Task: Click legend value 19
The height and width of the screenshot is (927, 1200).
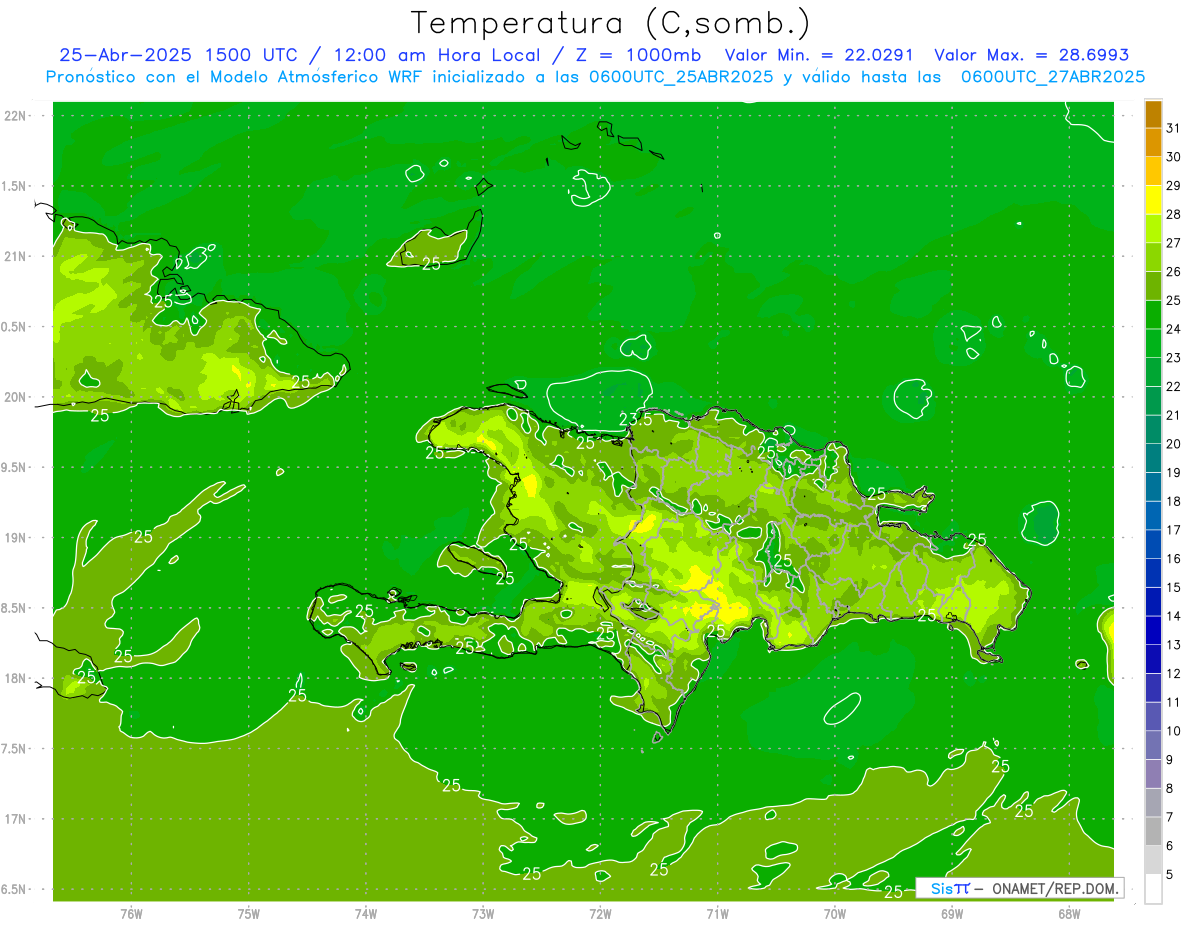Action: (1173, 473)
